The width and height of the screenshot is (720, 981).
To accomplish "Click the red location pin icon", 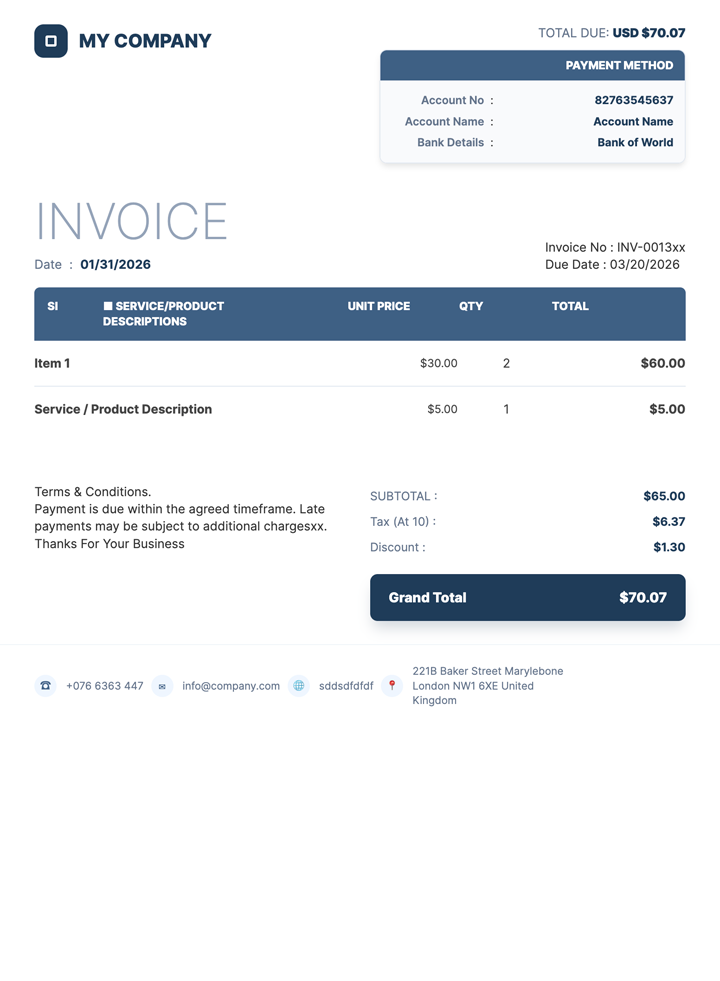I will (392, 686).
